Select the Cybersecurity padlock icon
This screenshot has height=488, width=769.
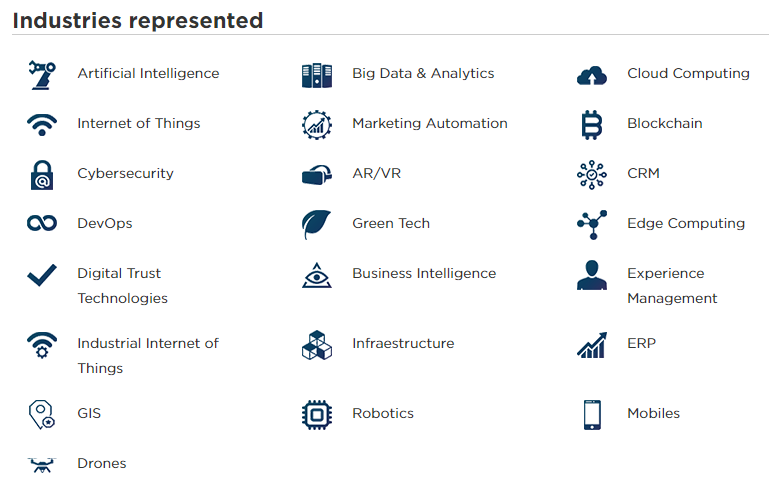pyautogui.click(x=42, y=175)
